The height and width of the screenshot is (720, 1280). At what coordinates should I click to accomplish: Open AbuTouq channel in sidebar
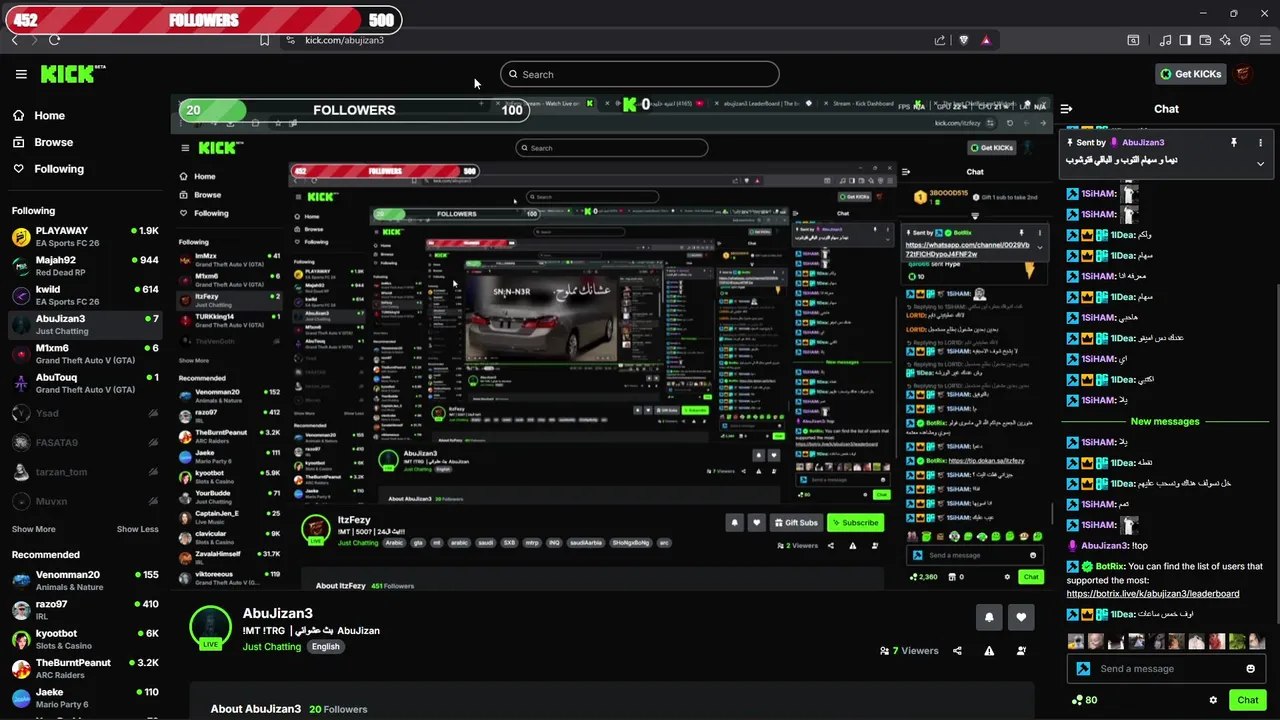(85, 383)
